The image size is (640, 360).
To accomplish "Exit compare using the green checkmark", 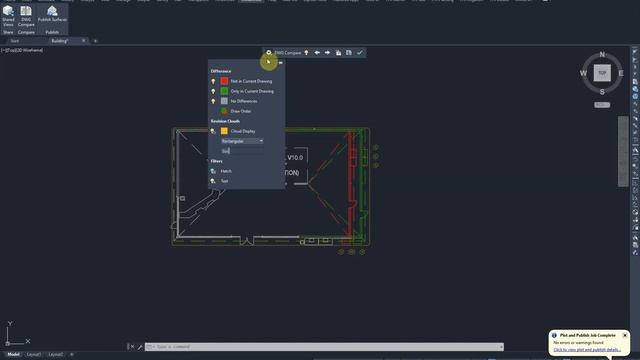I will click(x=360, y=53).
